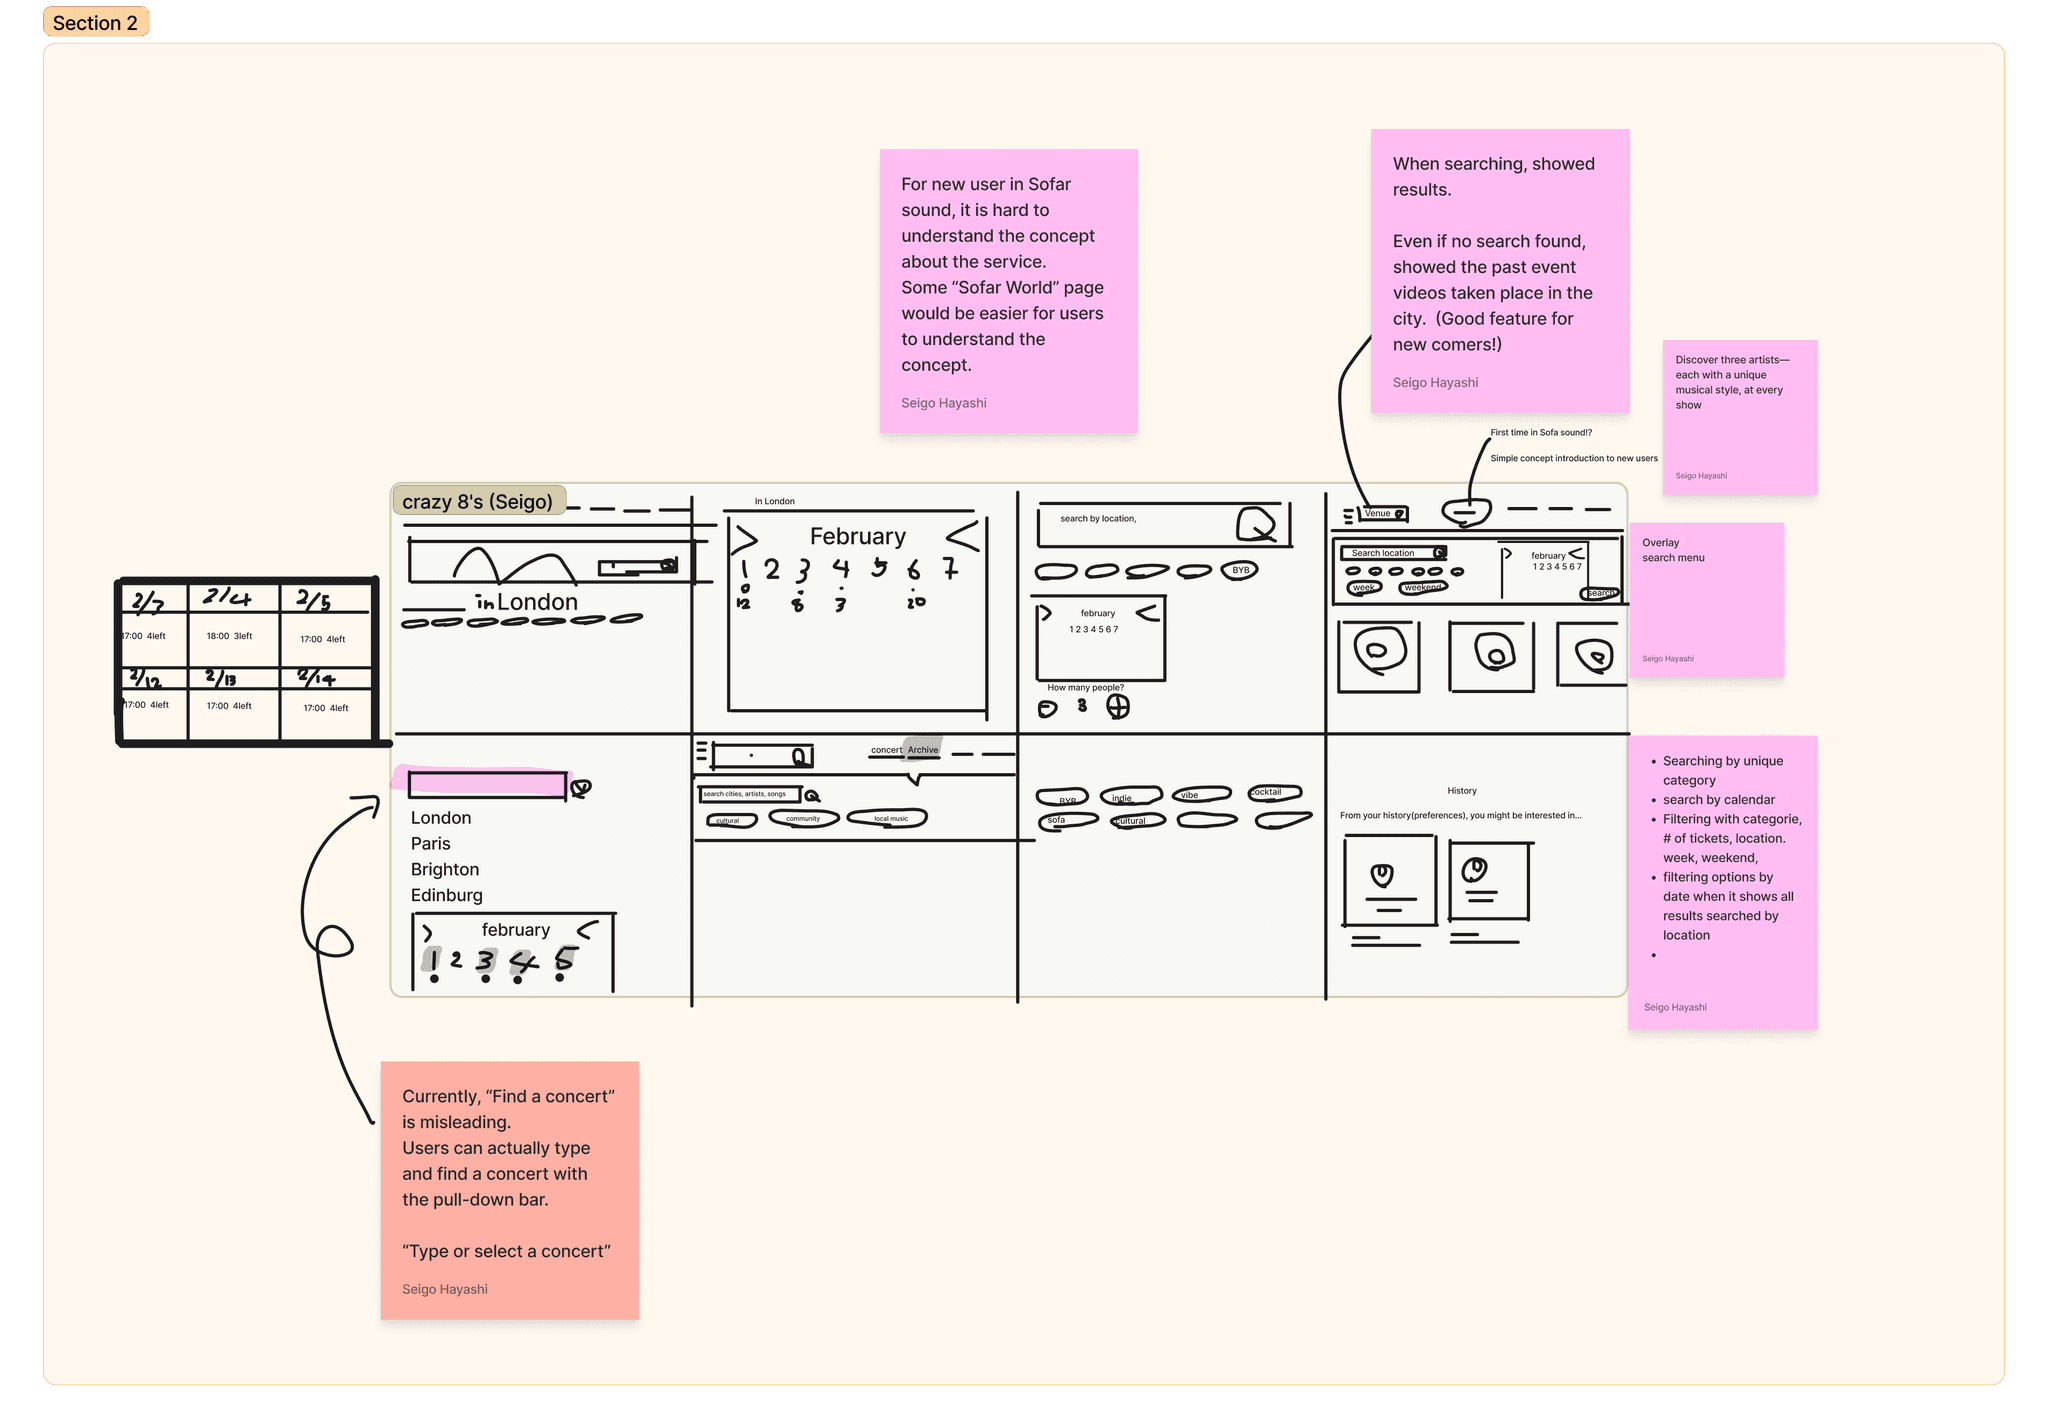2048x1428 pixels.
Task: Select salmon 'Find a concert' sticky note
Action: (x=509, y=1189)
